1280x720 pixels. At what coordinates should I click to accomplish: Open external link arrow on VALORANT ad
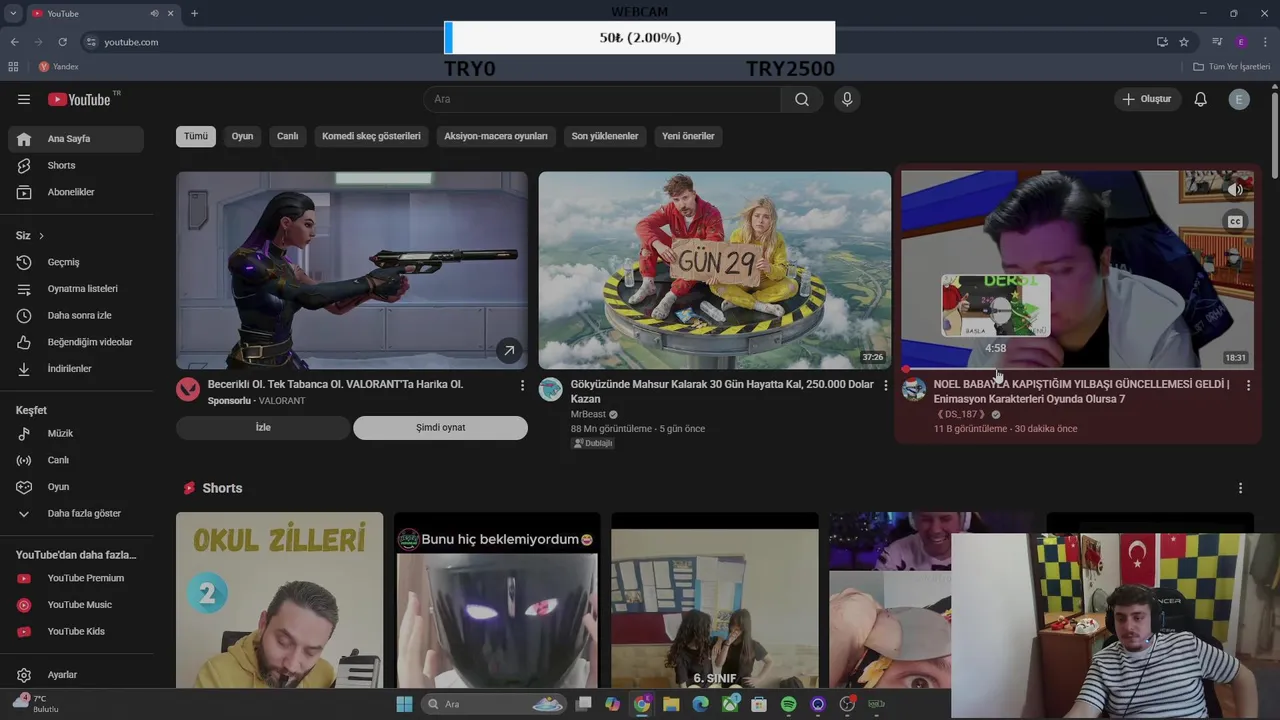point(509,350)
